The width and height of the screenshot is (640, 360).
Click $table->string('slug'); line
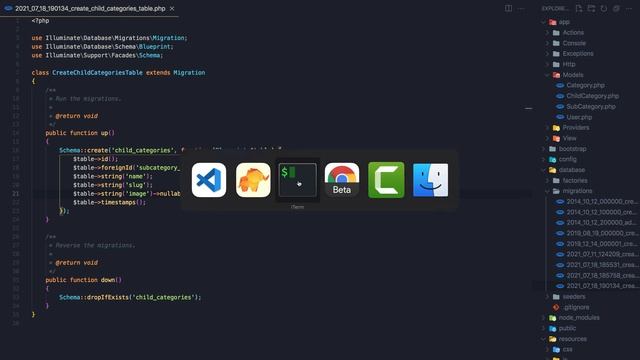[x=113, y=185]
